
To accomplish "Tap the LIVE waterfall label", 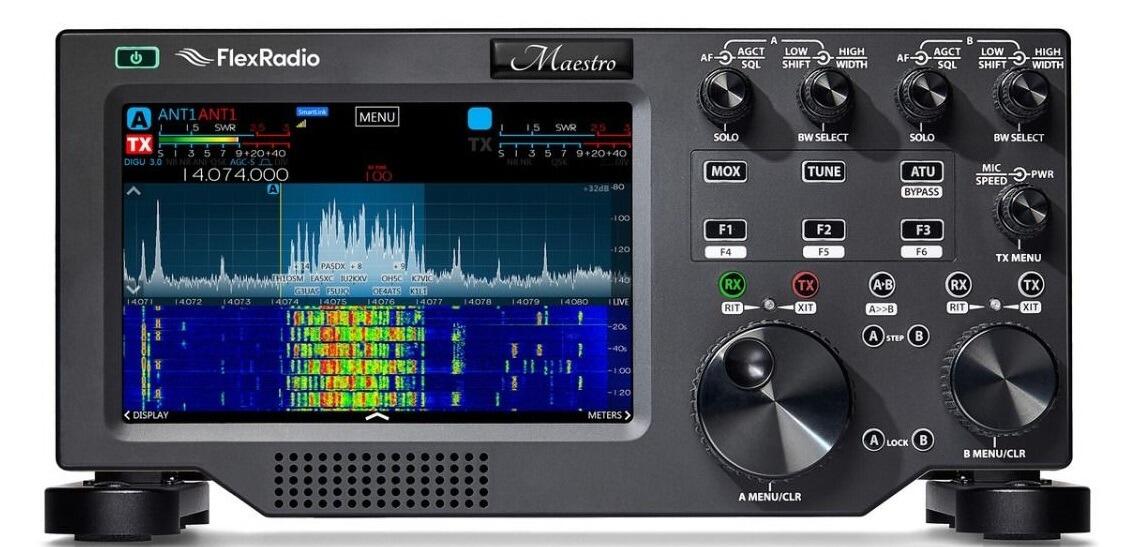I will [x=621, y=302].
